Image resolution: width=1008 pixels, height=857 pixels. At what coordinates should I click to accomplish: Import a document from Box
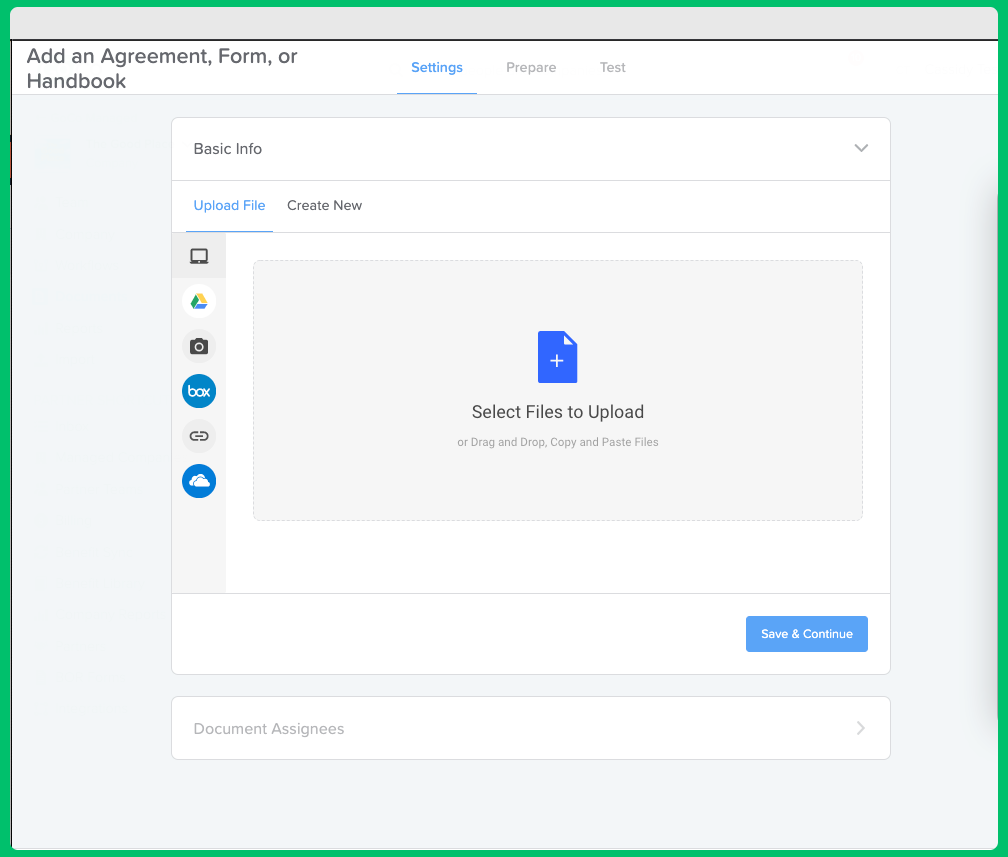tap(199, 391)
